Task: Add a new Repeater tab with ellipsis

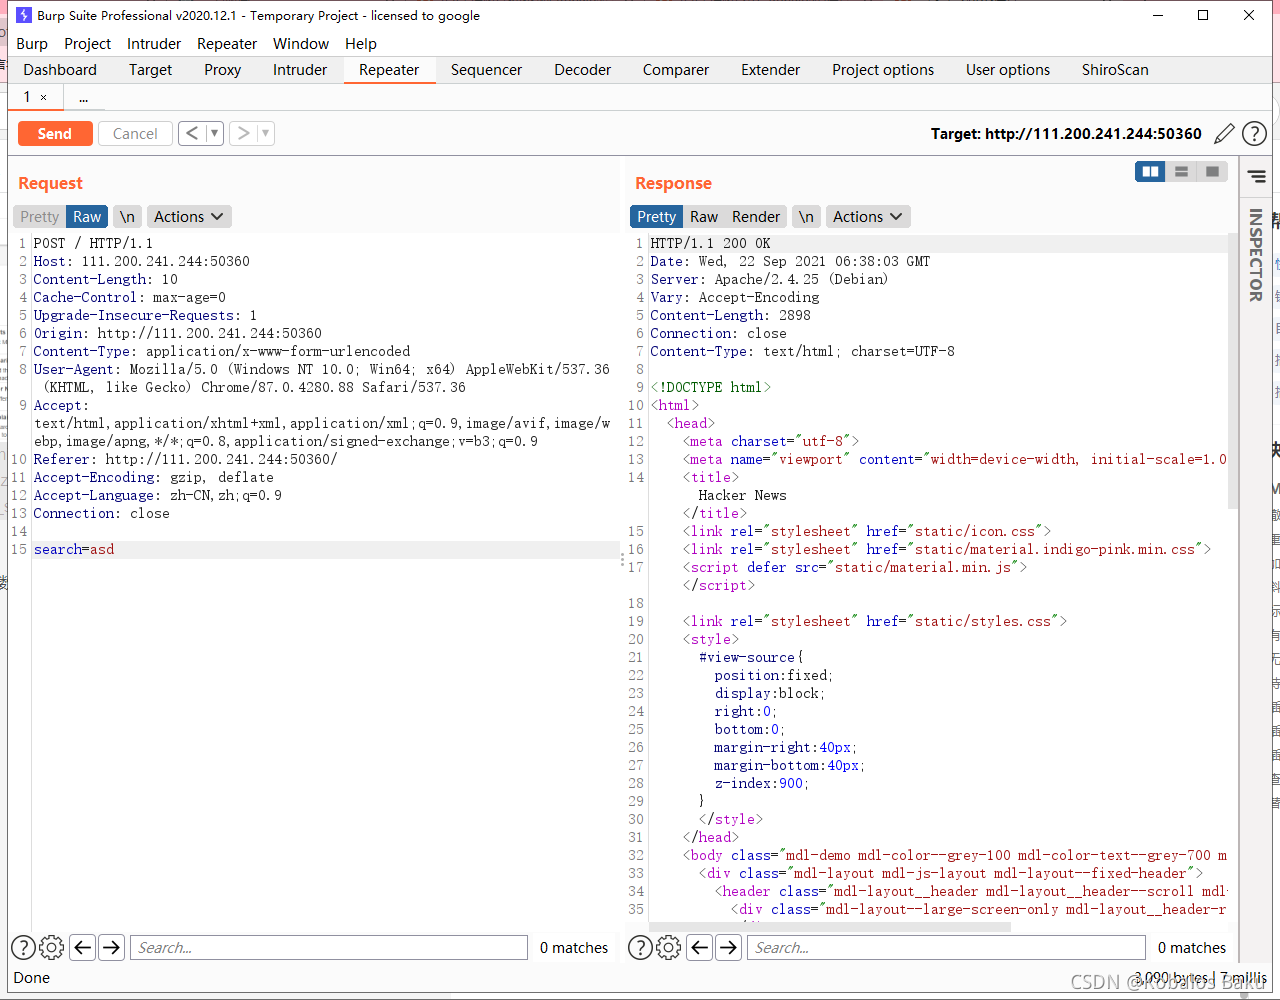Action: (83, 98)
